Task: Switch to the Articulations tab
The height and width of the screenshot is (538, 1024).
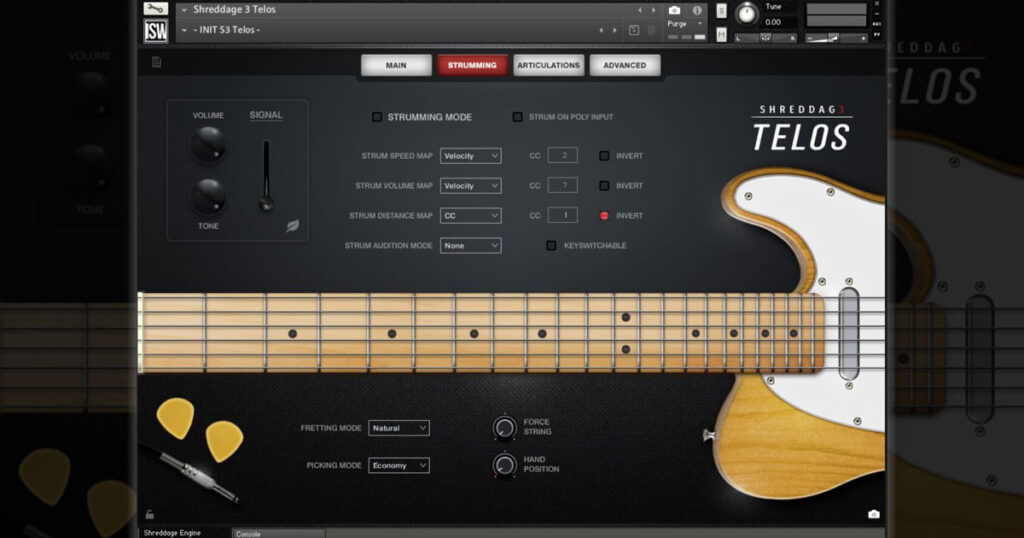Action: click(x=548, y=66)
